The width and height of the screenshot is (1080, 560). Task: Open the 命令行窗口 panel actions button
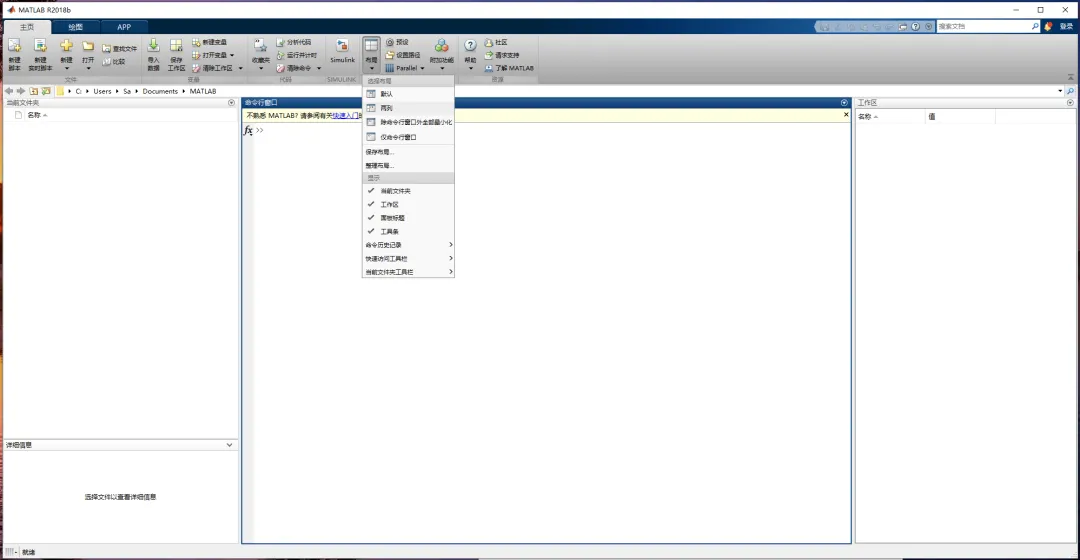point(844,103)
